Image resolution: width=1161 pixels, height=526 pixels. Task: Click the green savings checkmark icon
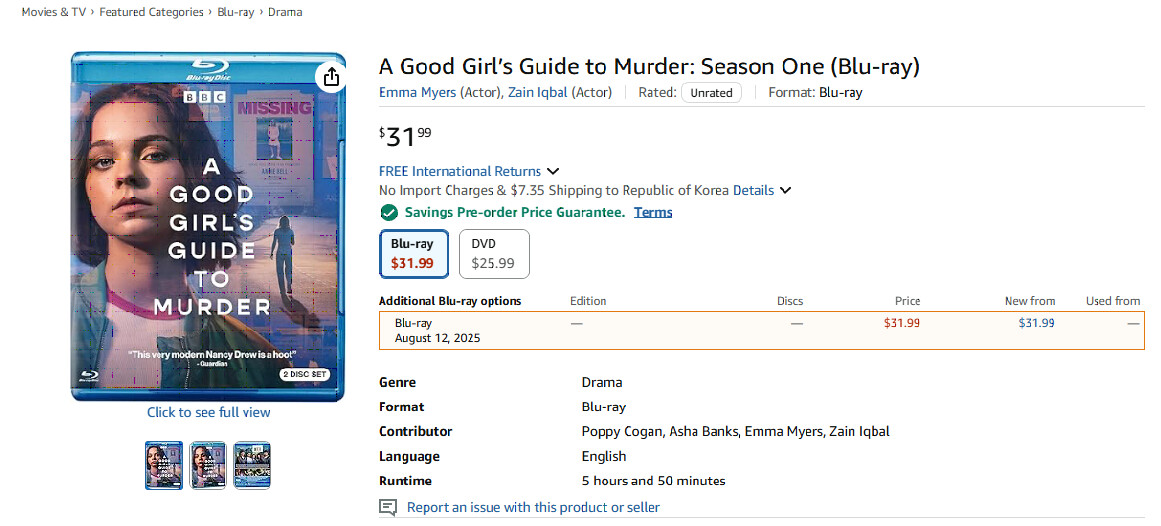[389, 212]
